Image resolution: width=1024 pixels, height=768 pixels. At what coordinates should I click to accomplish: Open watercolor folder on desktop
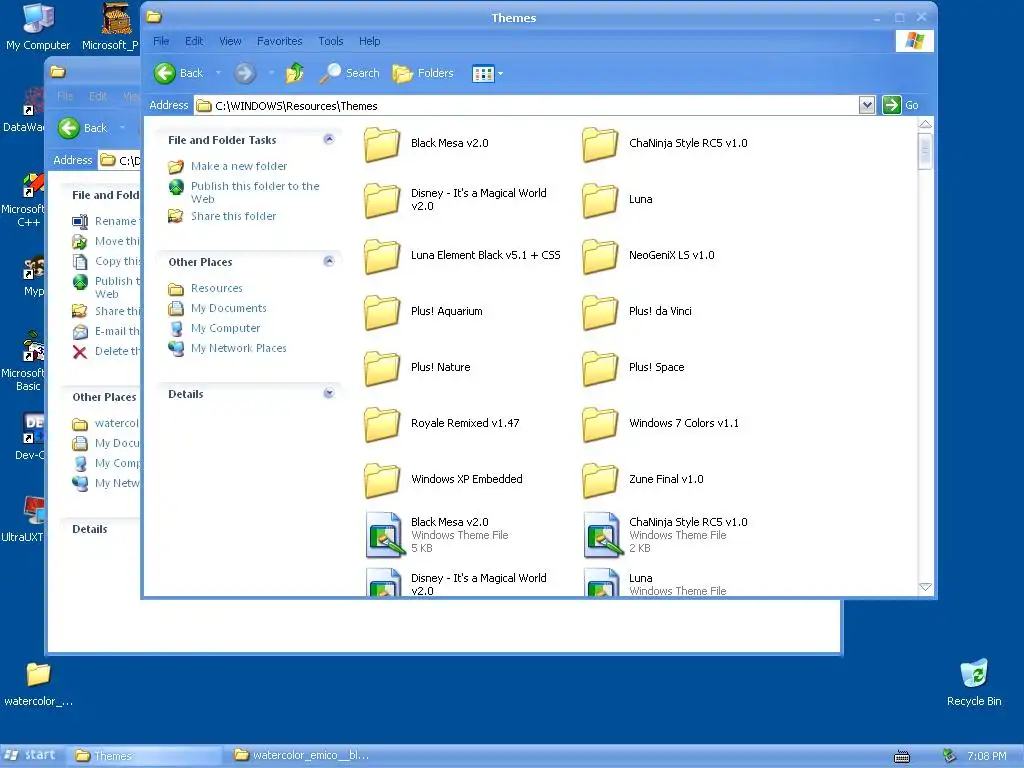[38, 684]
